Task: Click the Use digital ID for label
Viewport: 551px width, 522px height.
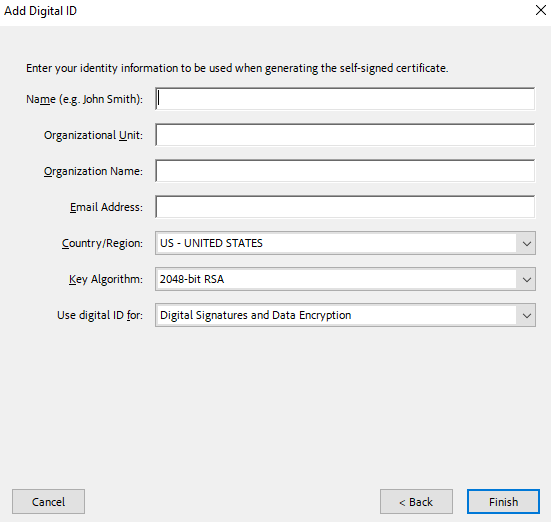Action: [100, 315]
